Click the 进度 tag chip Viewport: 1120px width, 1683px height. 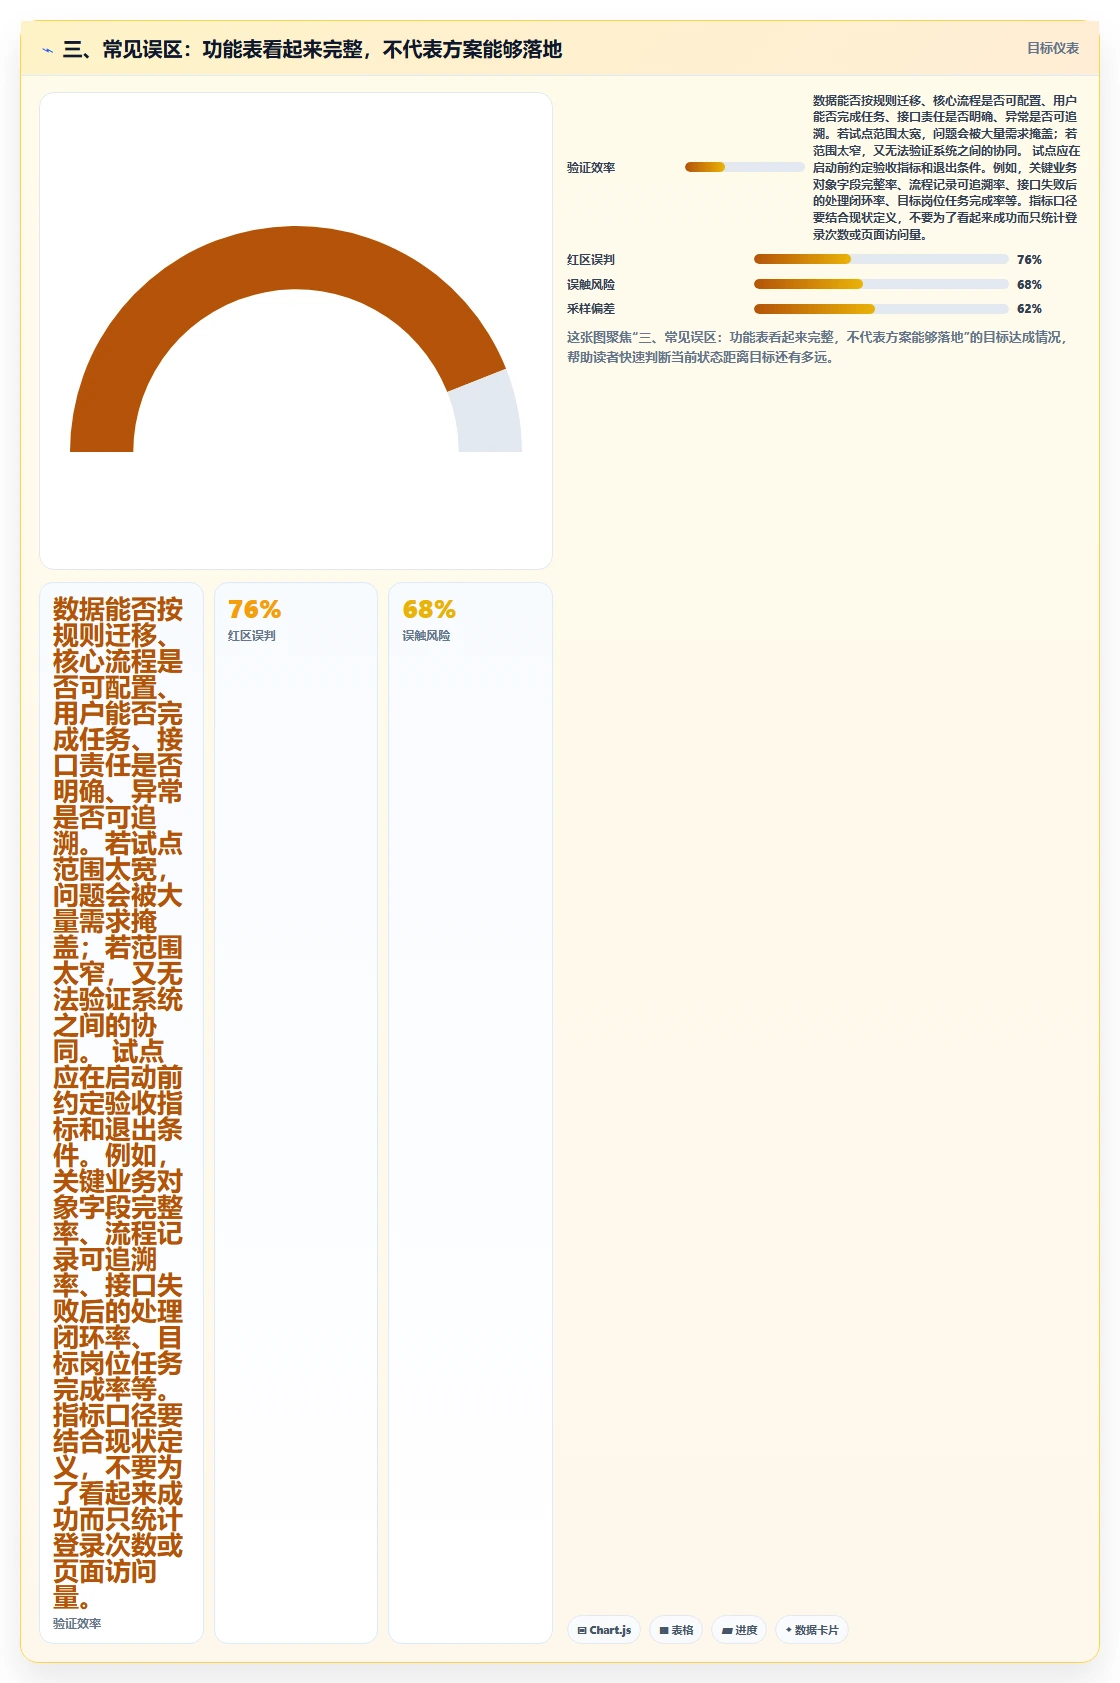tap(739, 1630)
